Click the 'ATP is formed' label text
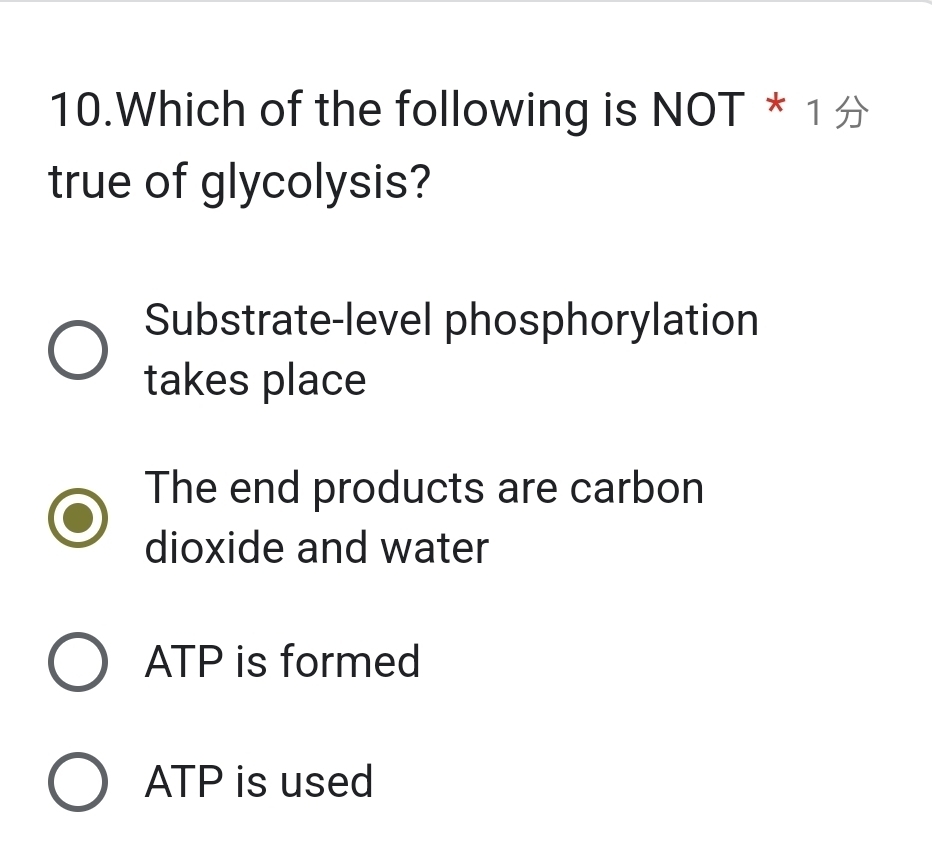 [283, 661]
